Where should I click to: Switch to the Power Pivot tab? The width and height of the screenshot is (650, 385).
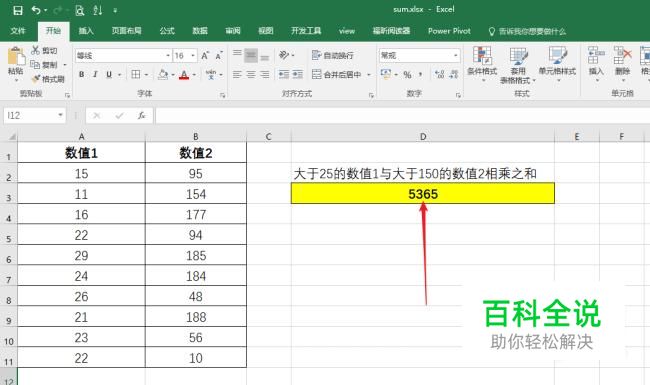449,31
